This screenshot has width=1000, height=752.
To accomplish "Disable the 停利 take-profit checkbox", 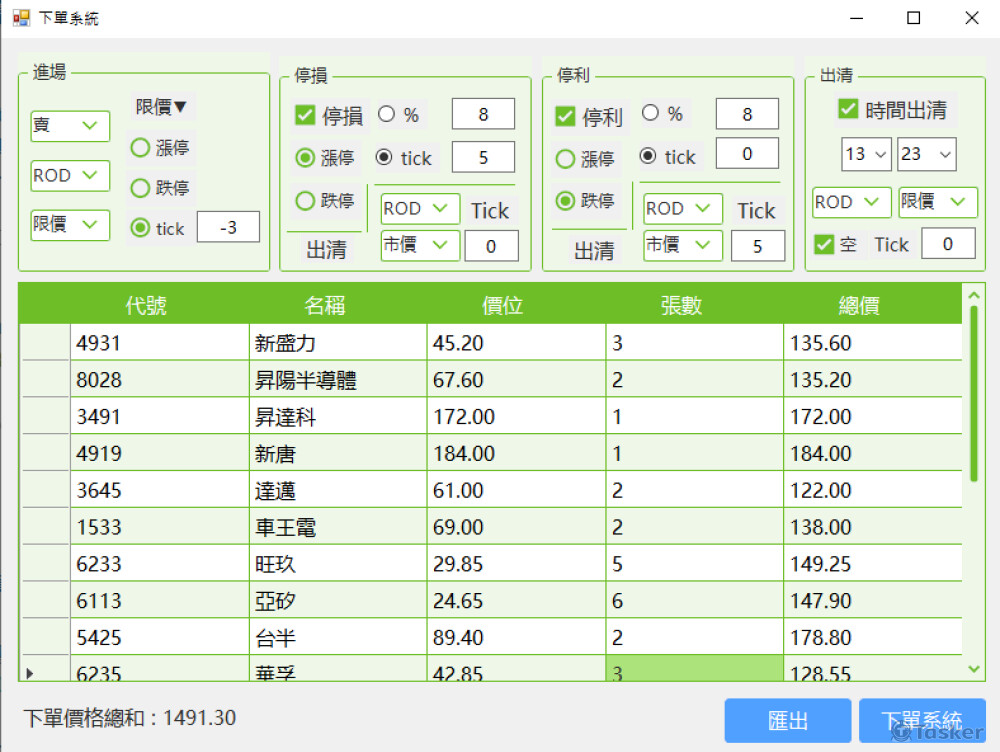I will coord(568,115).
